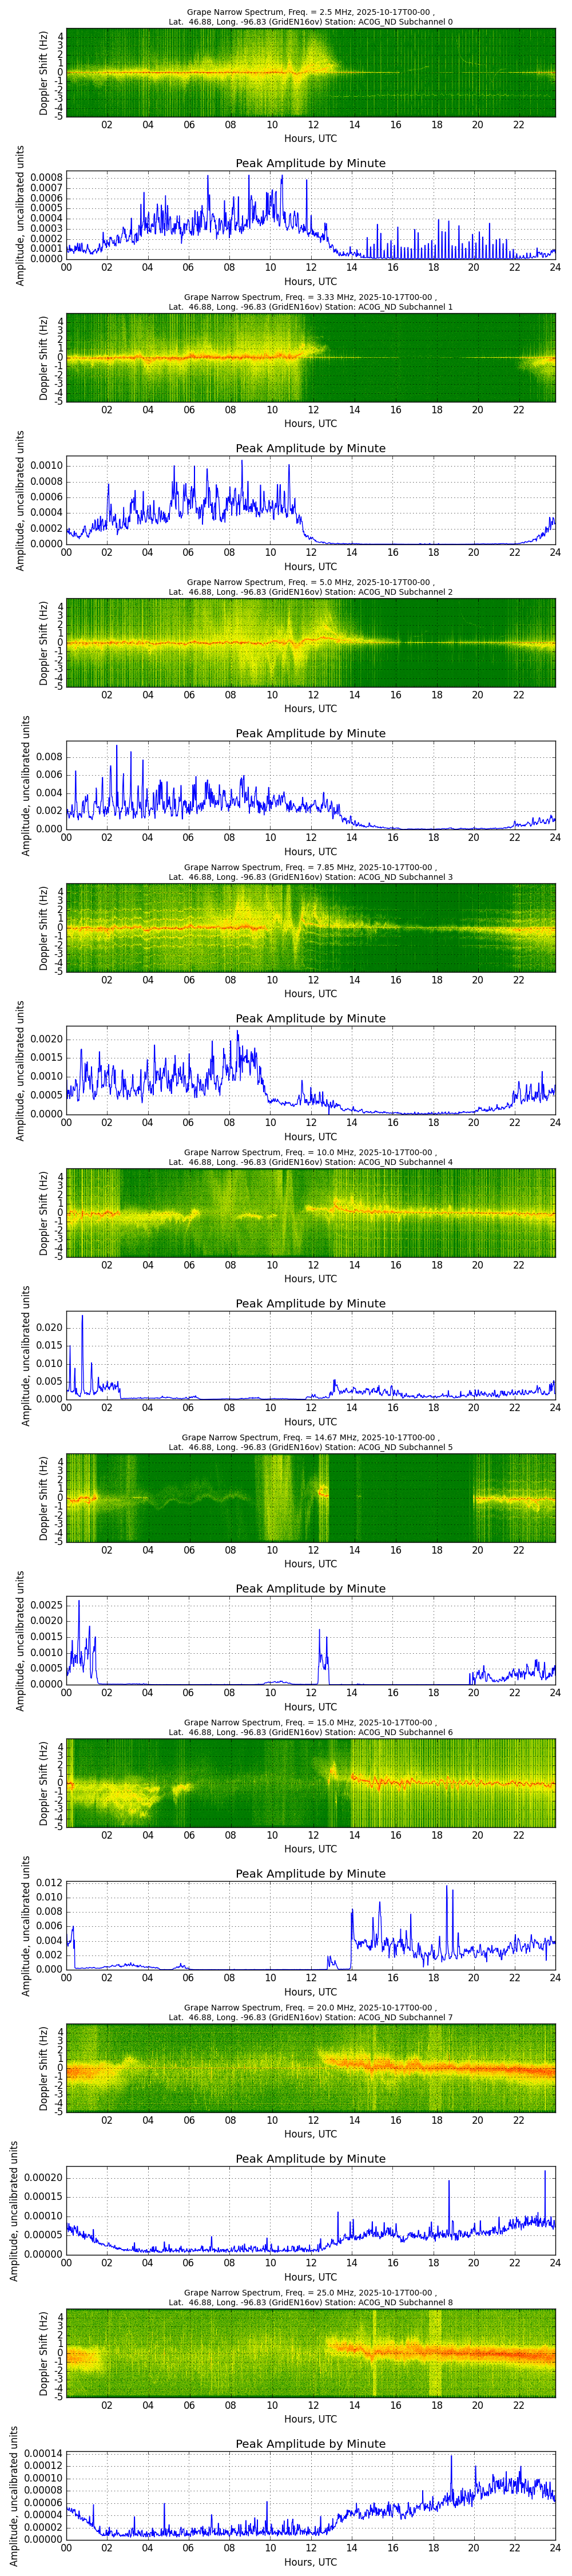The height and width of the screenshot is (2576, 572).
Task: Click the 2.5 MHz Subchannel 0 spectrogram
Action: pos(310,73)
